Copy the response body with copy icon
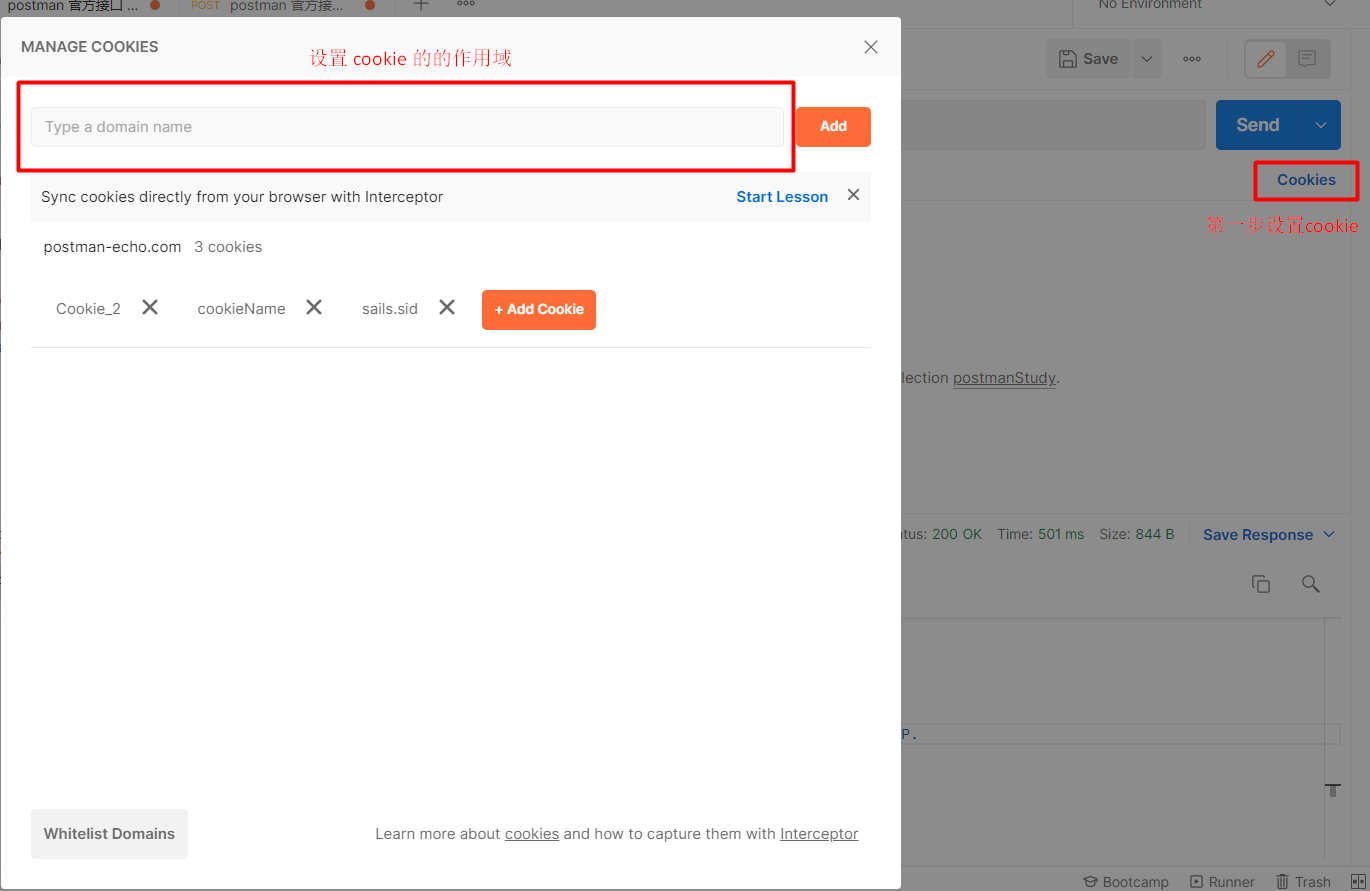The image size is (1370, 891). tap(1261, 584)
